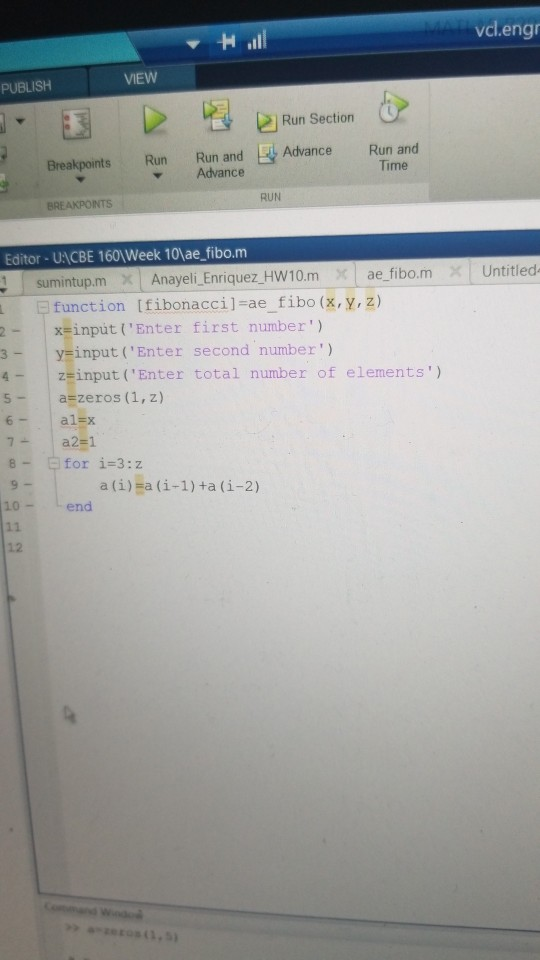540x960 pixels.
Task: Click line number 12 in the gutter
Action: (15, 547)
